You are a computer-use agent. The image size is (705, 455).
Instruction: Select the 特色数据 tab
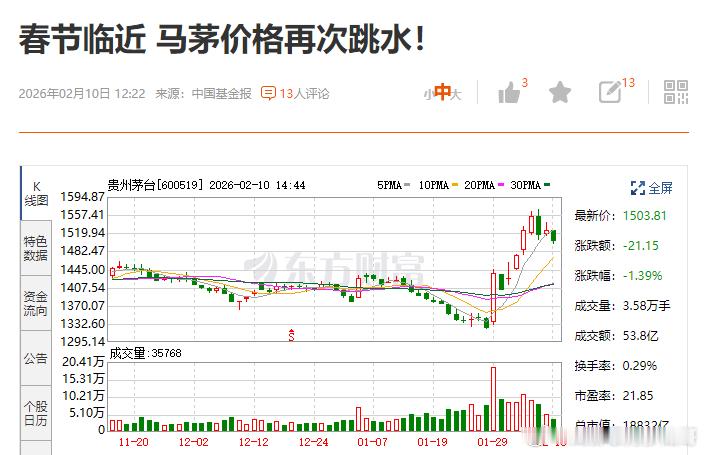pyautogui.click(x=36, y=248)
